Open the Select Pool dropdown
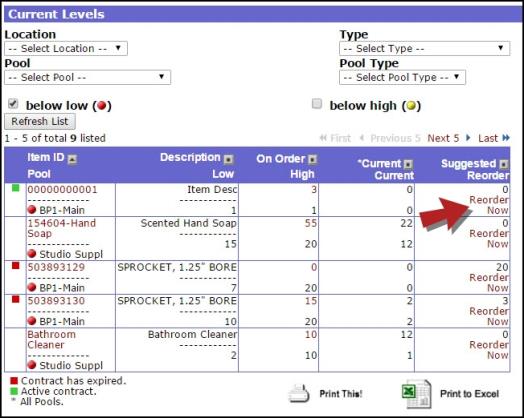Screen dimensions: 524x418 (x=88, y=77)
